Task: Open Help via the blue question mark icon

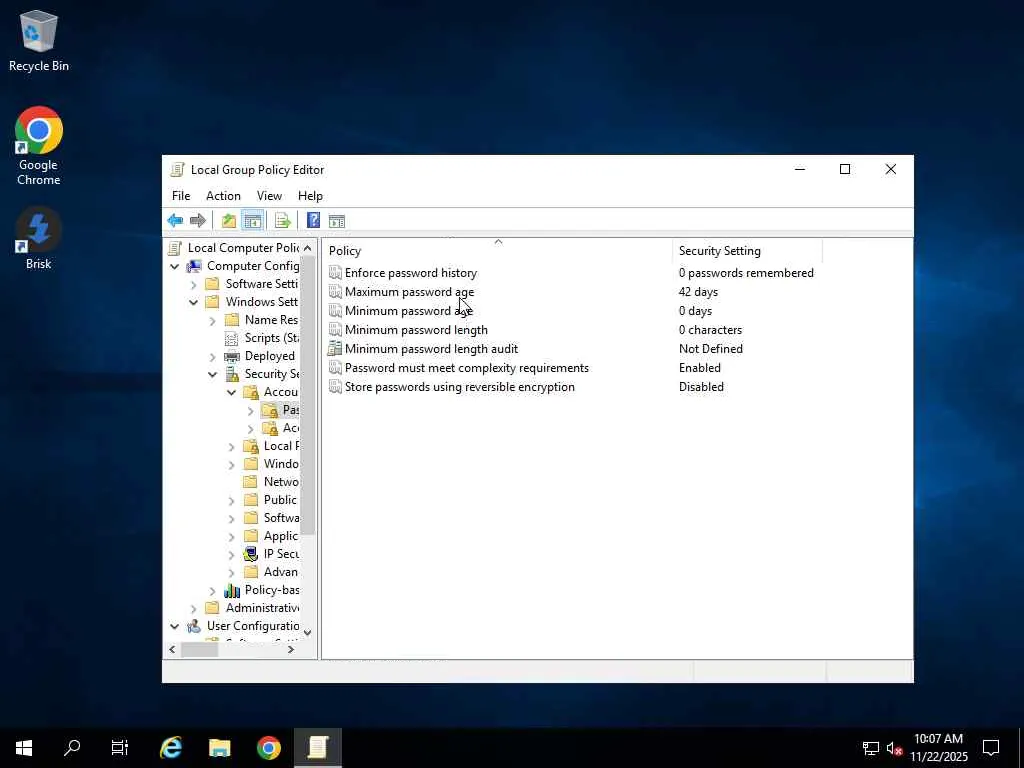Action: (x=313, y=221)
